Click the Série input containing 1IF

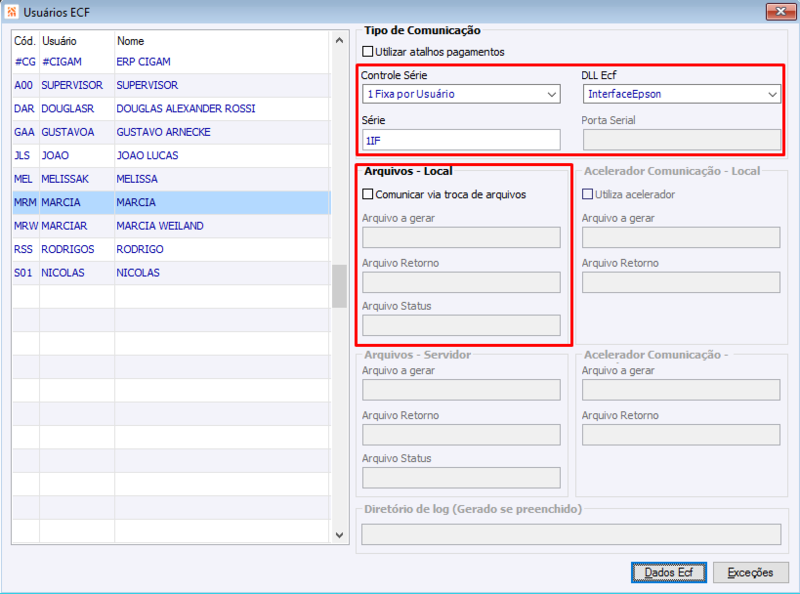[x=460, y=139]
